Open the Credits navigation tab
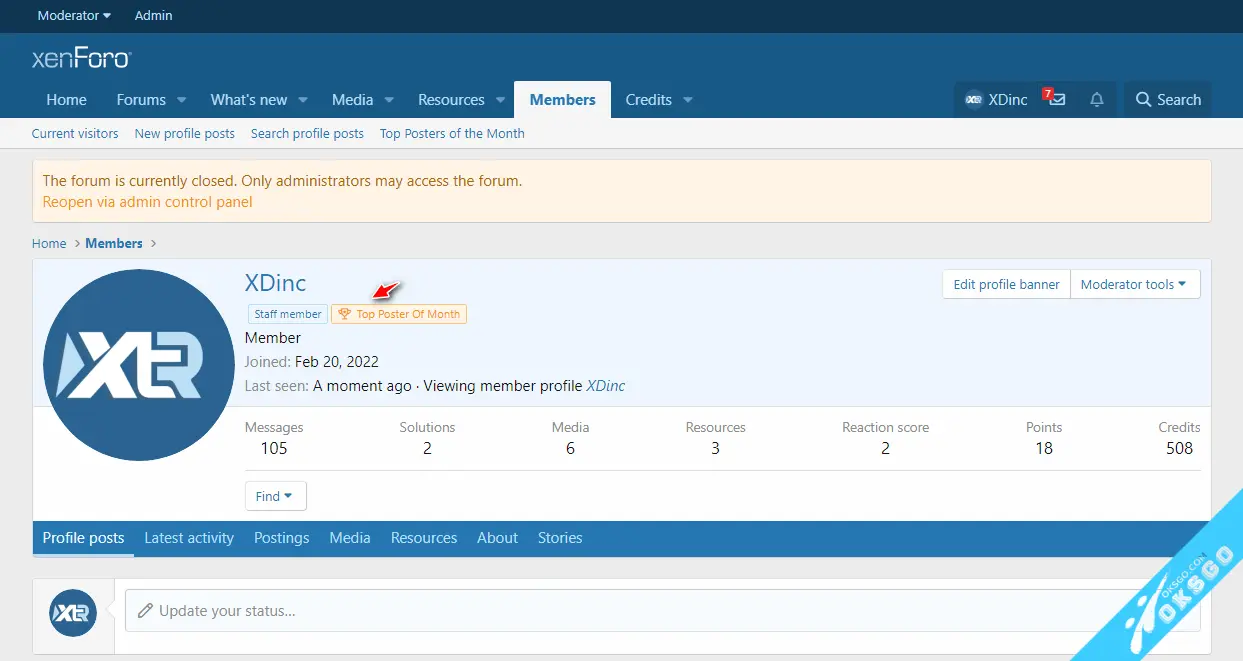Image resolution: width=1243 pixels, height=661 pixels. tap(648, 100)
